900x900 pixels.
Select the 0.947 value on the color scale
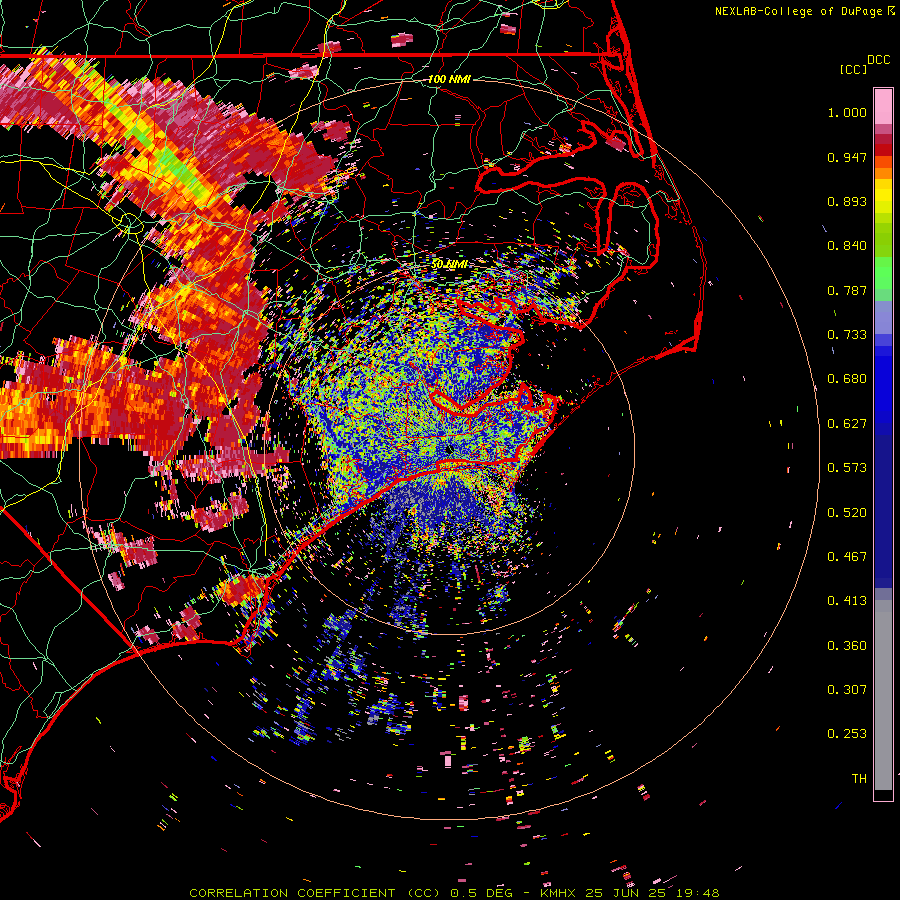tap(847, 157)
